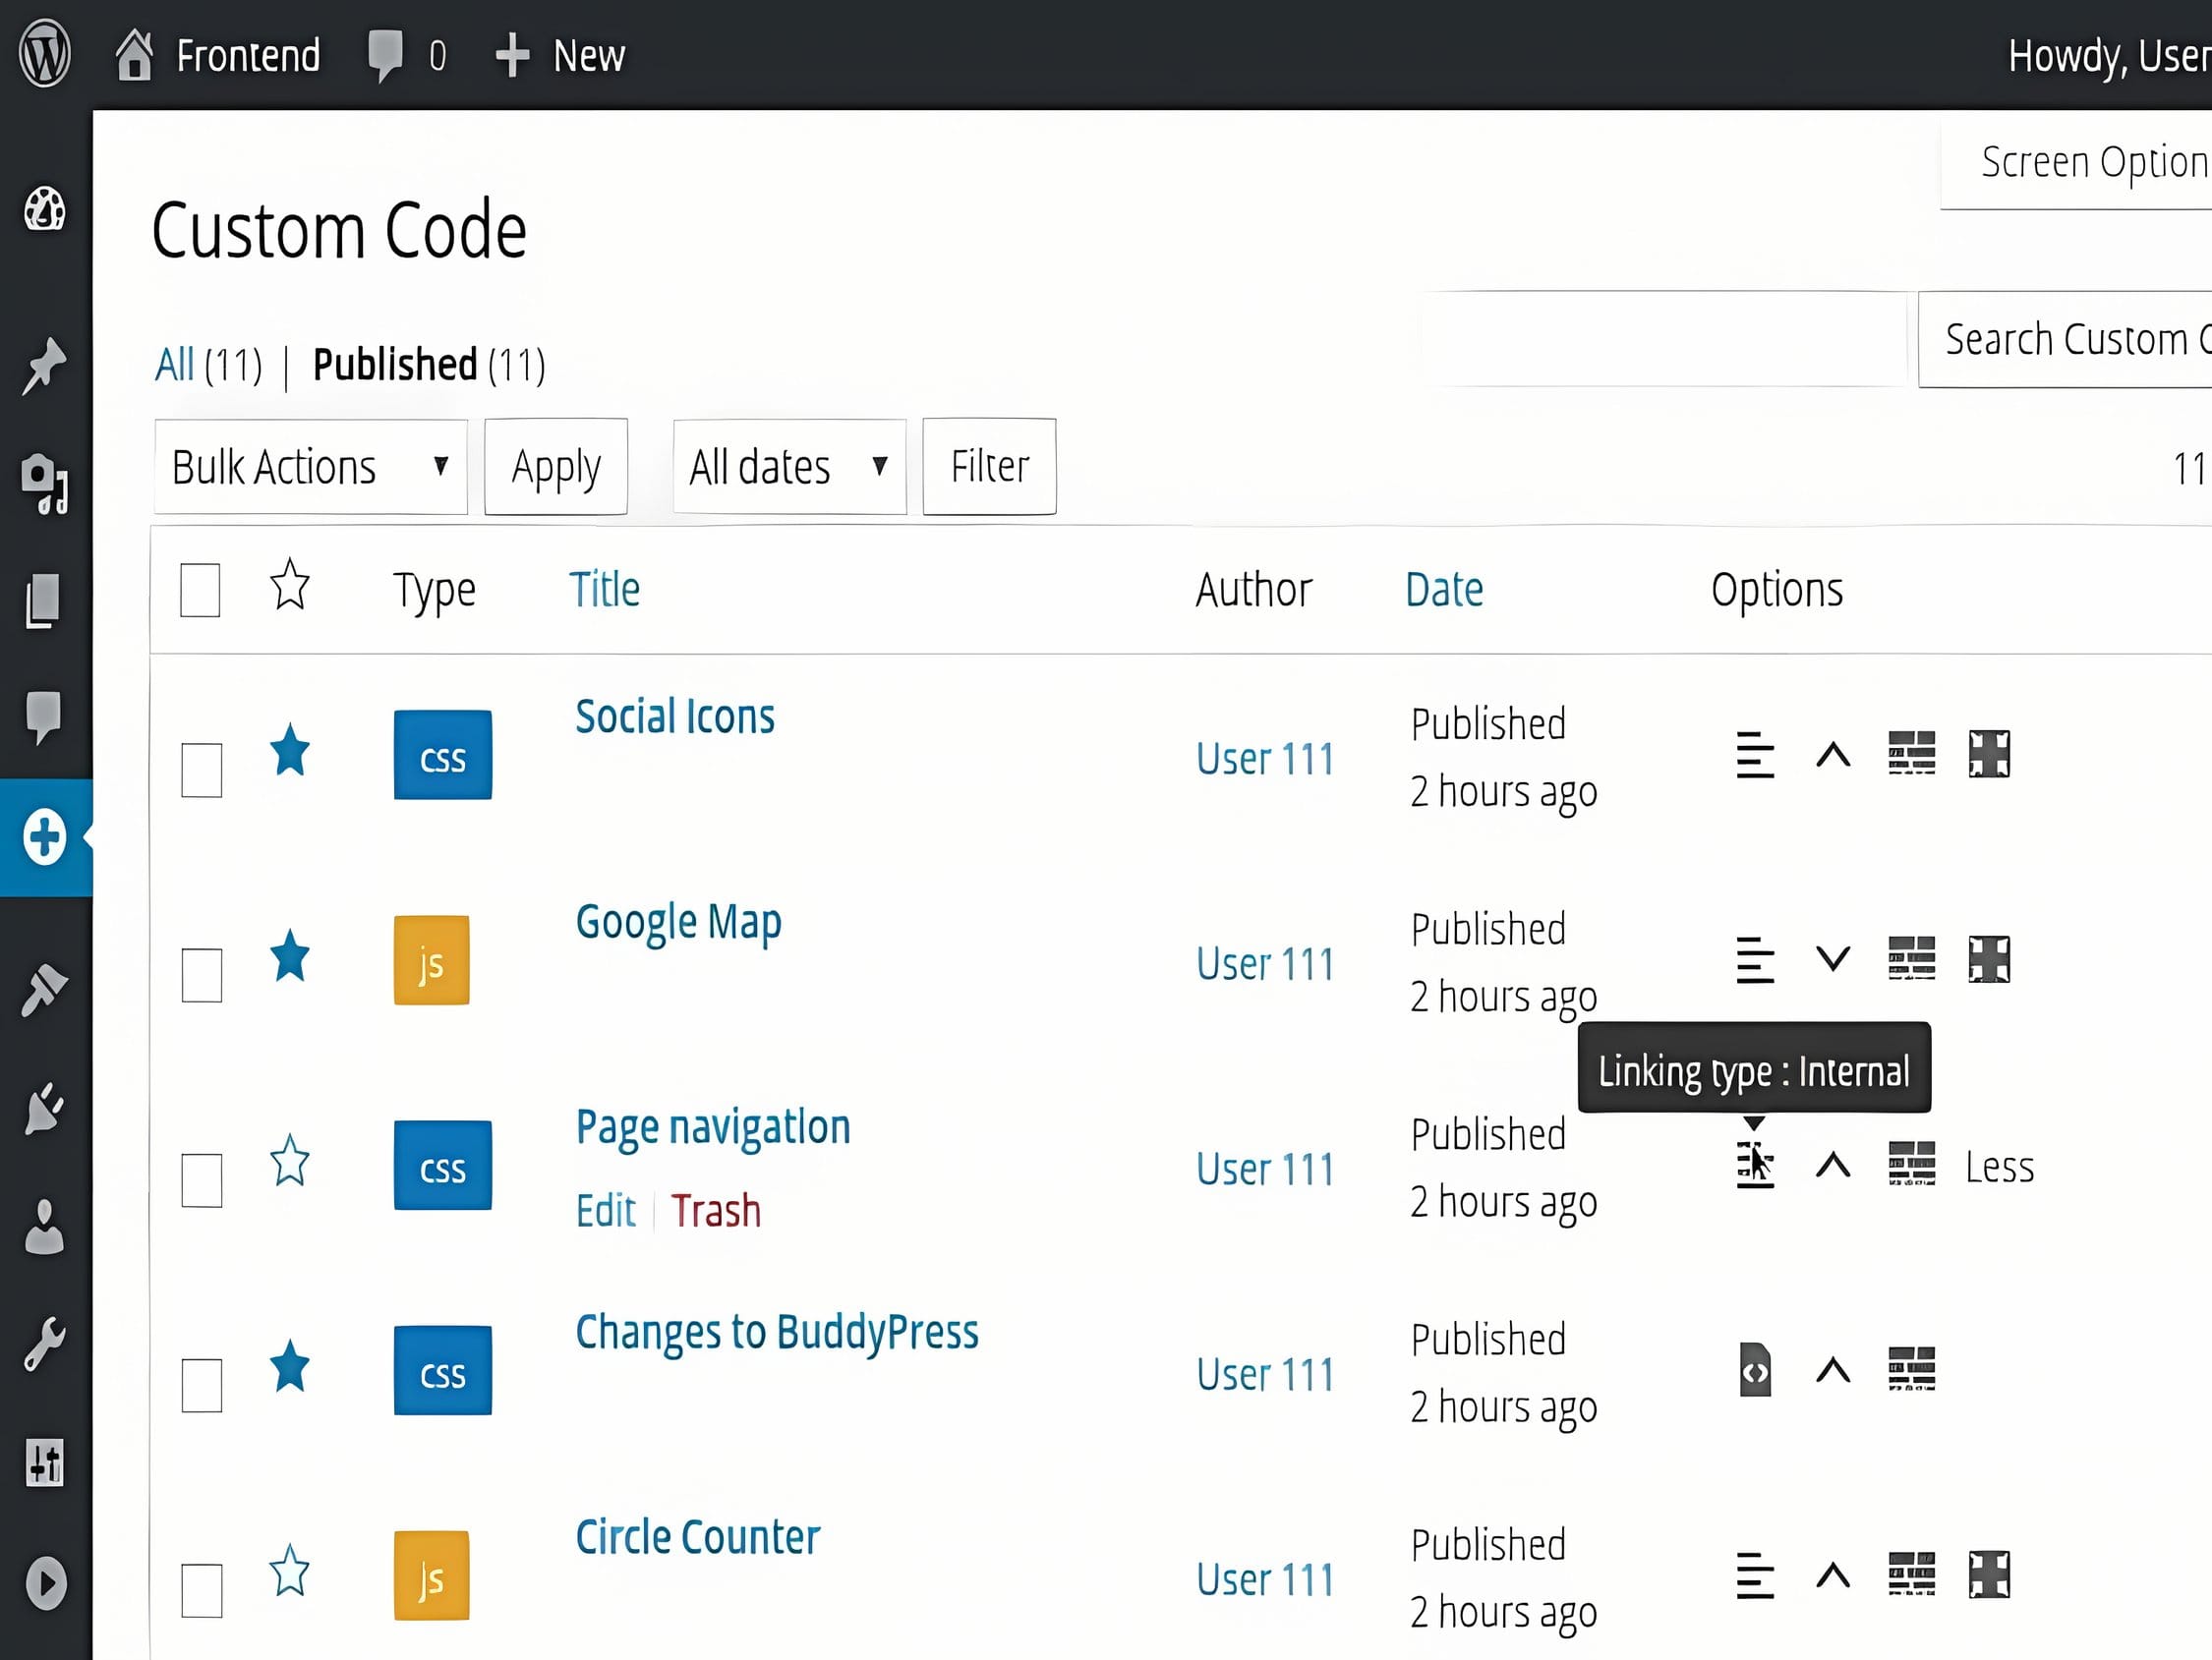Select the Changes to BuddyPress checkbox

coord(201,1385)
